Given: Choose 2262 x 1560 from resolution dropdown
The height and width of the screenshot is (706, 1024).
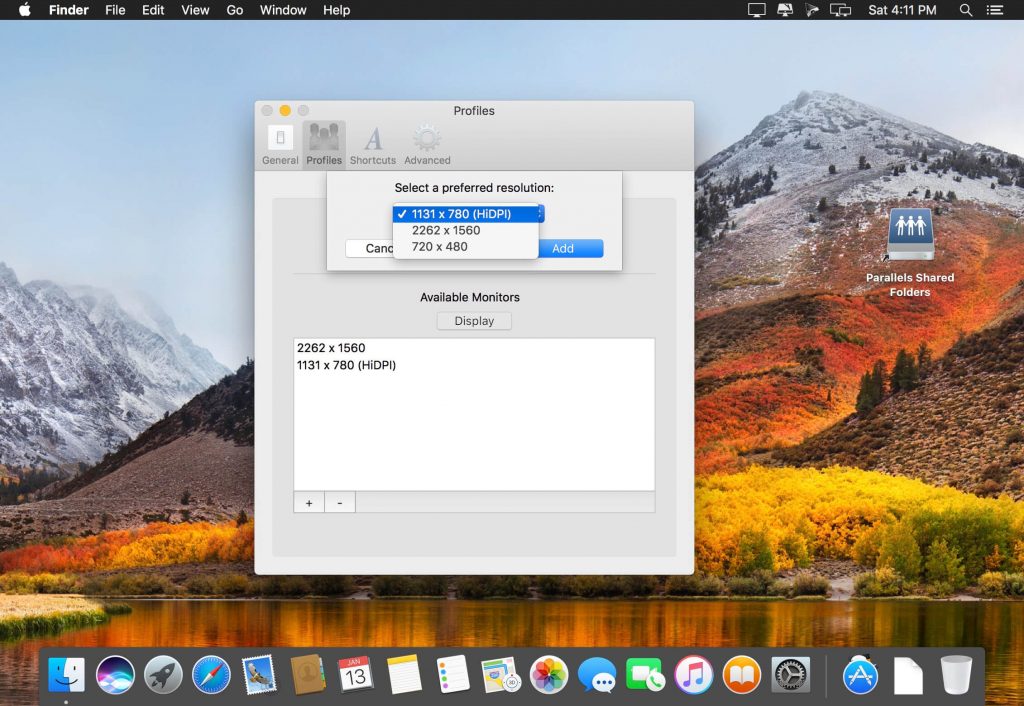Looking at the screenshot, I should [x=446, y=230].
